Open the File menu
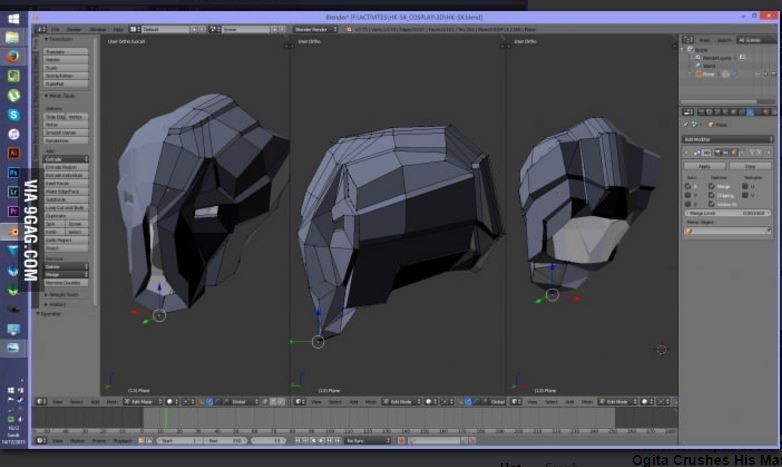Image resolution: width=782 pixels, height=467 pixels. (55, 29)
